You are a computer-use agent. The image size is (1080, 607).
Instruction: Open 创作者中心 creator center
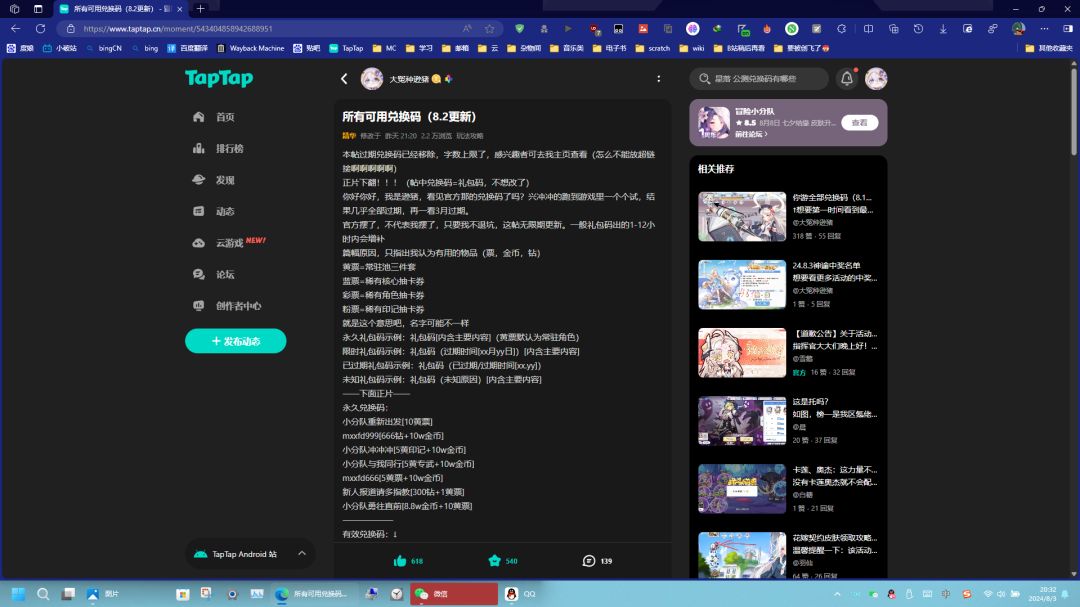click(x=227, y=306)
